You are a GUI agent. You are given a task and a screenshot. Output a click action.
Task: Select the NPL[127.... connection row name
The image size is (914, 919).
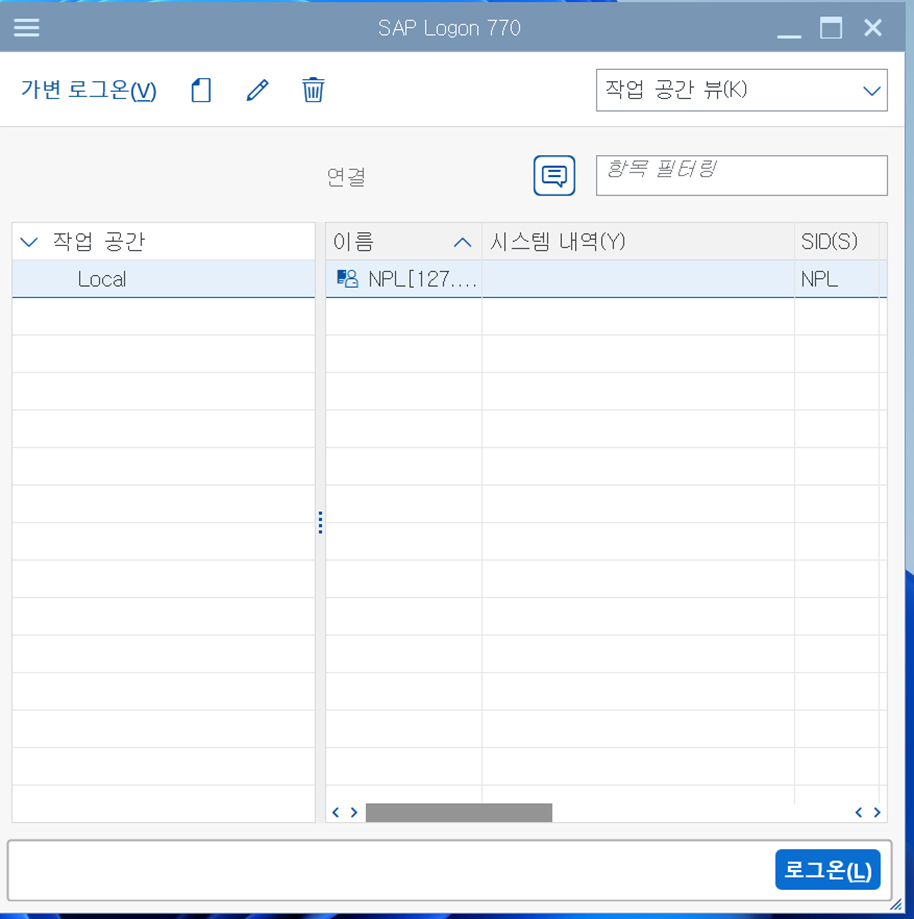pyautogui.click(x=422, y=279)
